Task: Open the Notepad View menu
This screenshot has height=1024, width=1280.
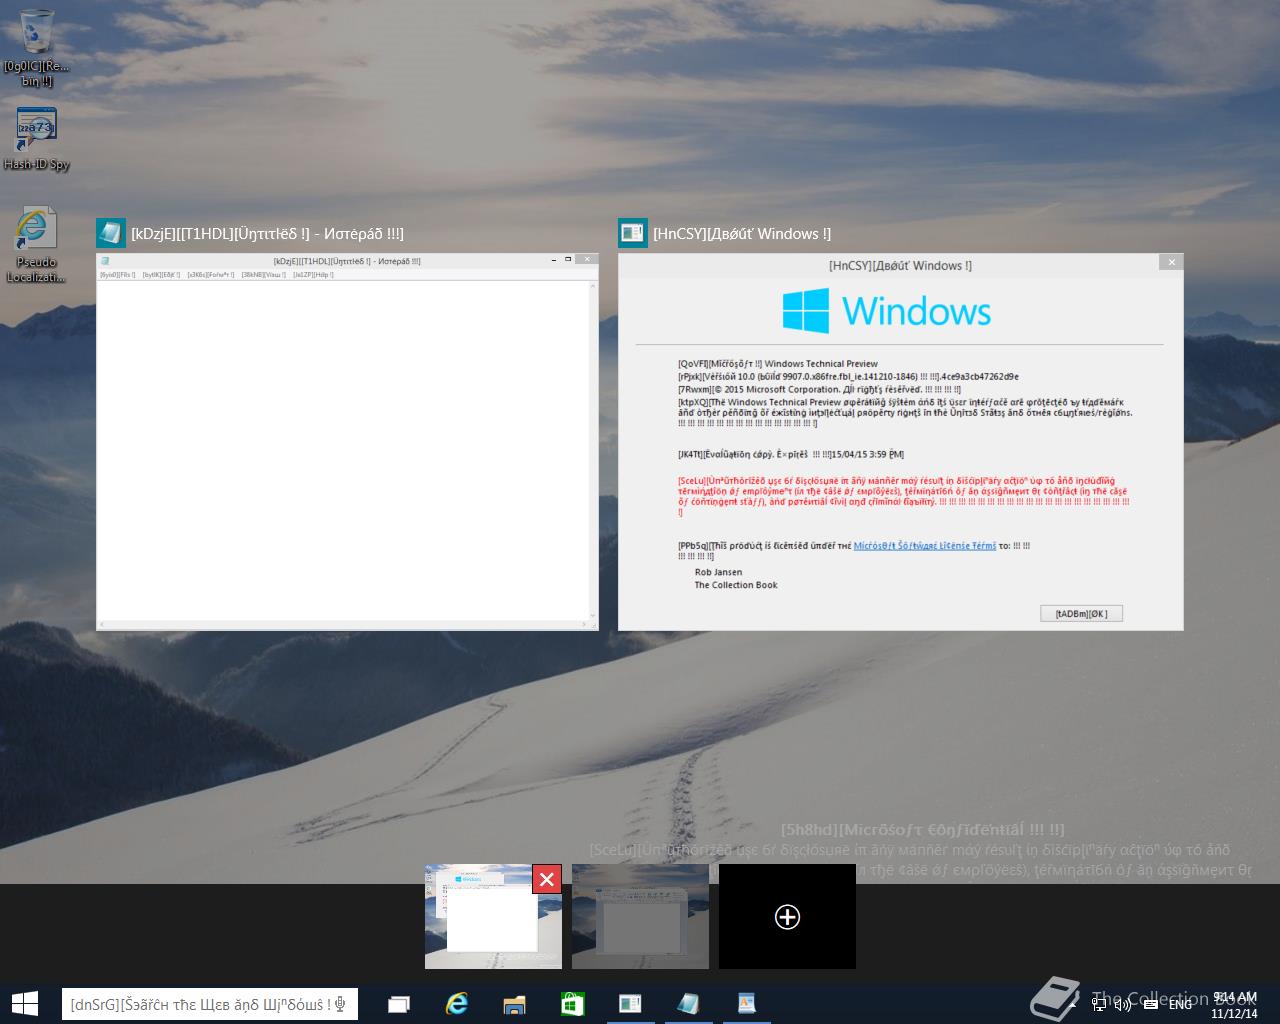Action: (x=264, y=275)
